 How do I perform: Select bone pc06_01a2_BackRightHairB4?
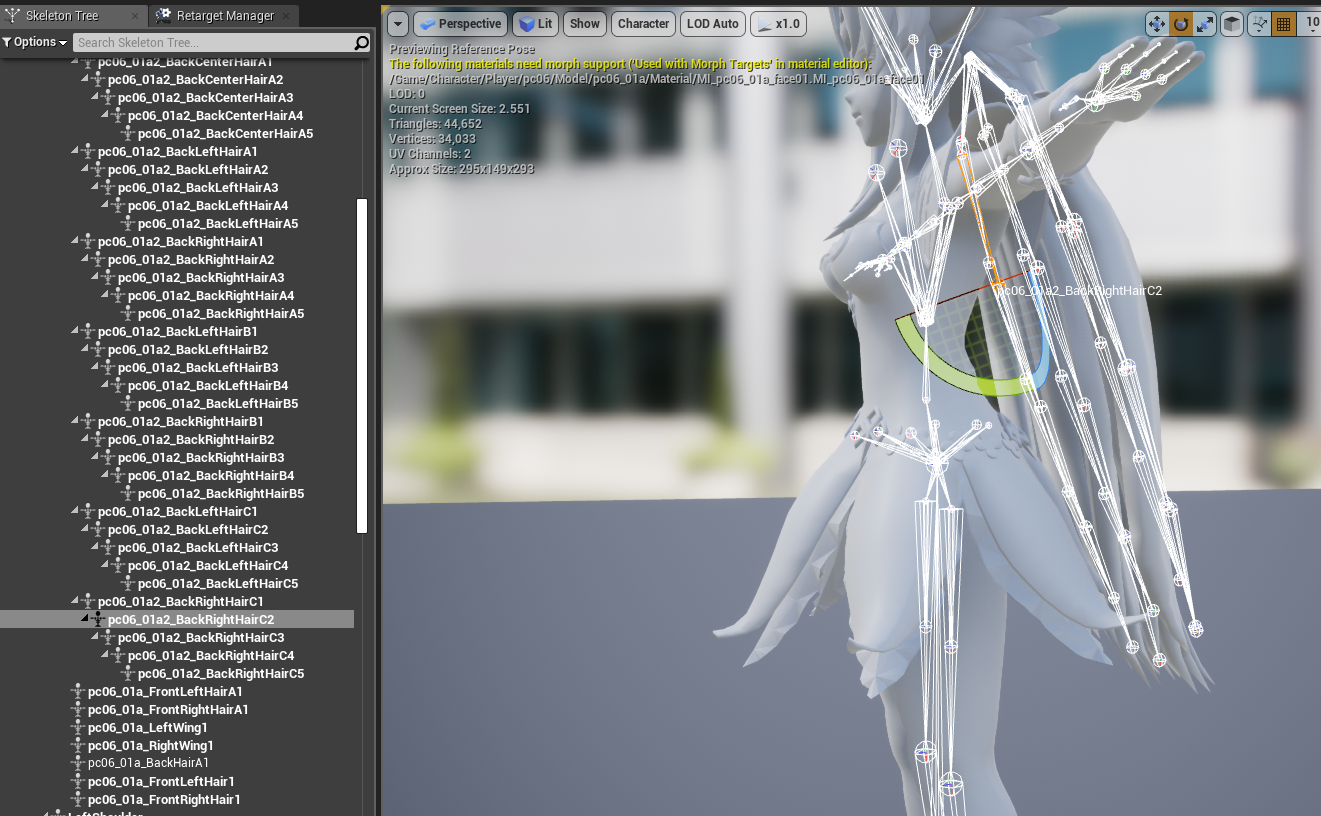[211, 476]
